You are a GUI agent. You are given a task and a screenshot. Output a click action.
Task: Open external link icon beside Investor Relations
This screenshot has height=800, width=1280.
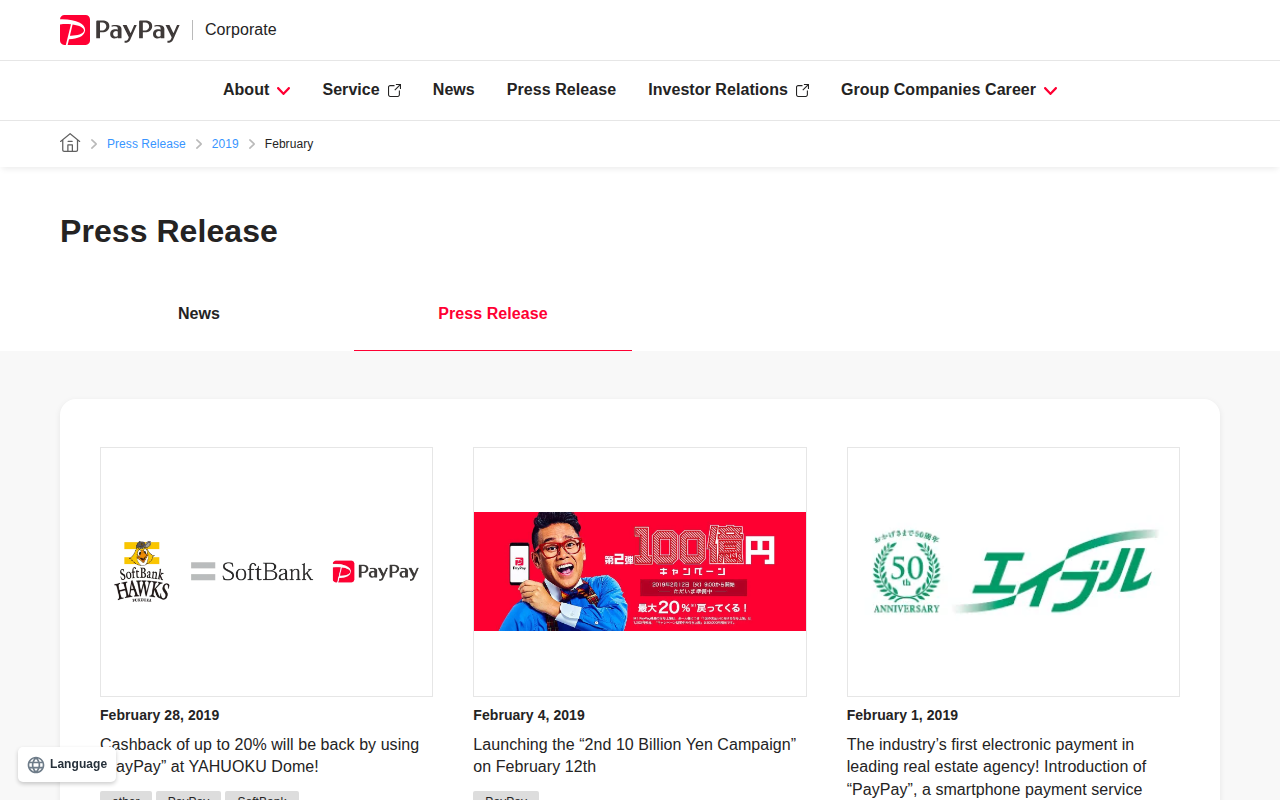pos(802,90)
